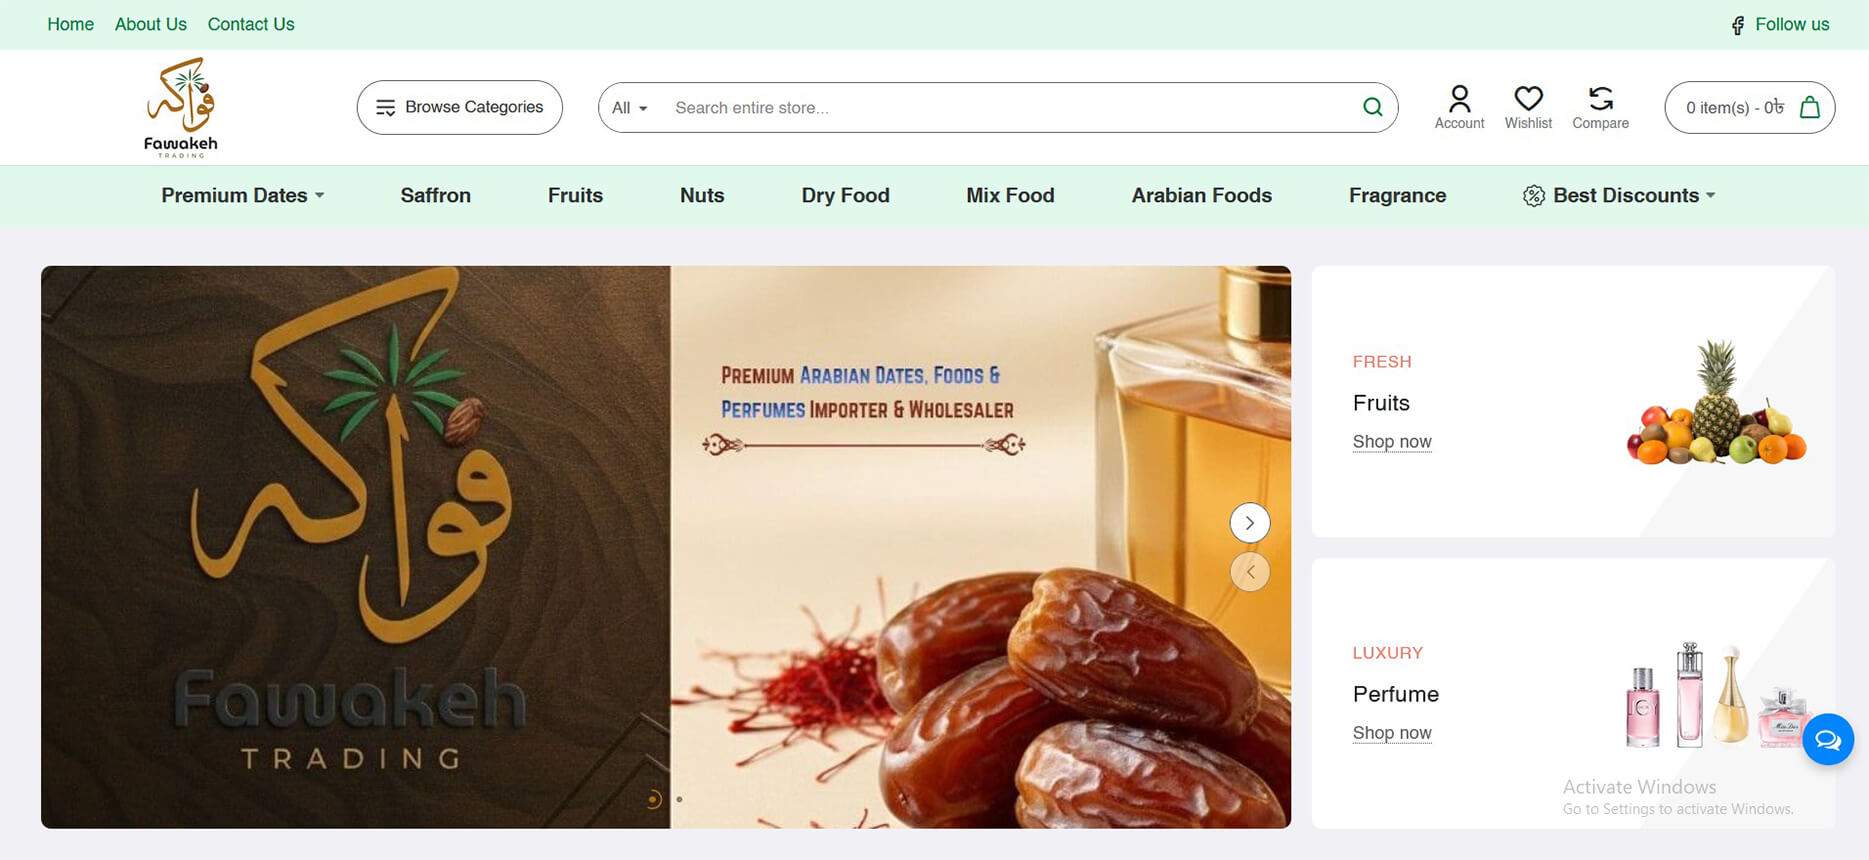The image size is (1869, 860).
Task: Open the Account user icon
Action: point(1459,99)
